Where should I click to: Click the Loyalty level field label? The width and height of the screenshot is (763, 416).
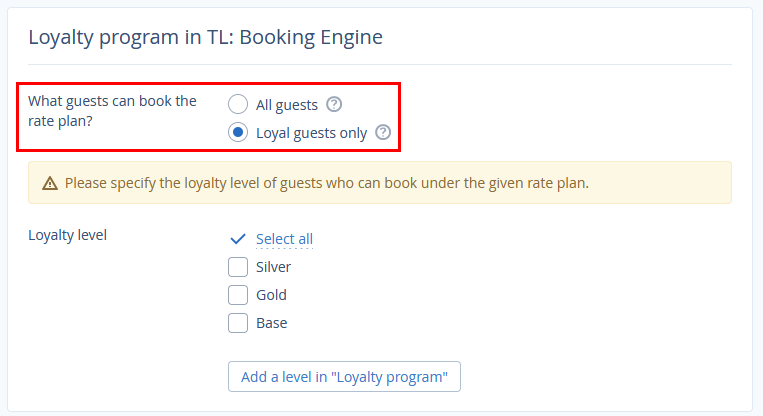[67, 235]
